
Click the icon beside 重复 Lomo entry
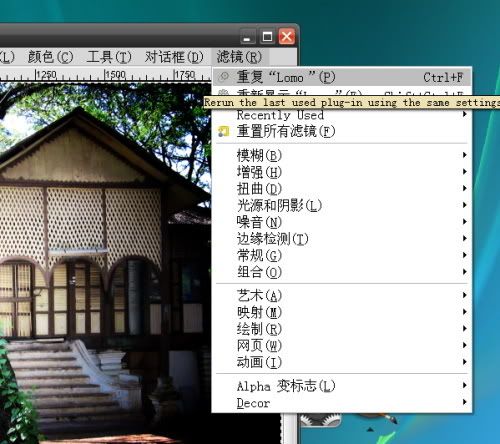pos(223,77)
